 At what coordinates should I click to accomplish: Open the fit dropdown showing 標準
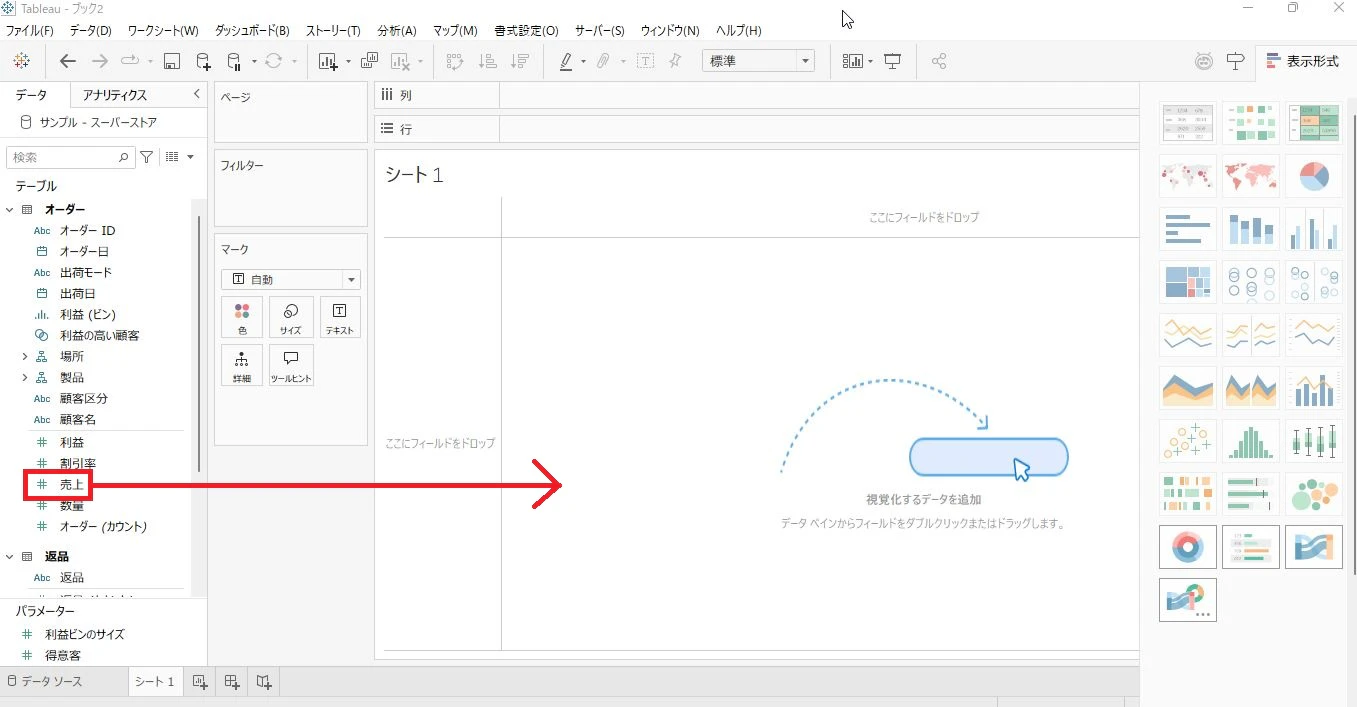coord(759,61)
